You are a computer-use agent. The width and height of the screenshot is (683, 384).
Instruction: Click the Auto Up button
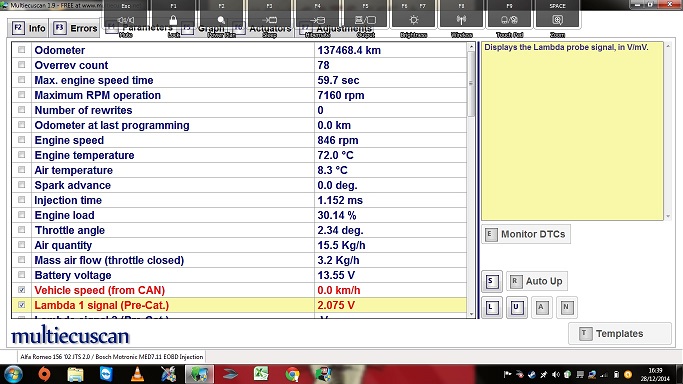tap(537, 281)
